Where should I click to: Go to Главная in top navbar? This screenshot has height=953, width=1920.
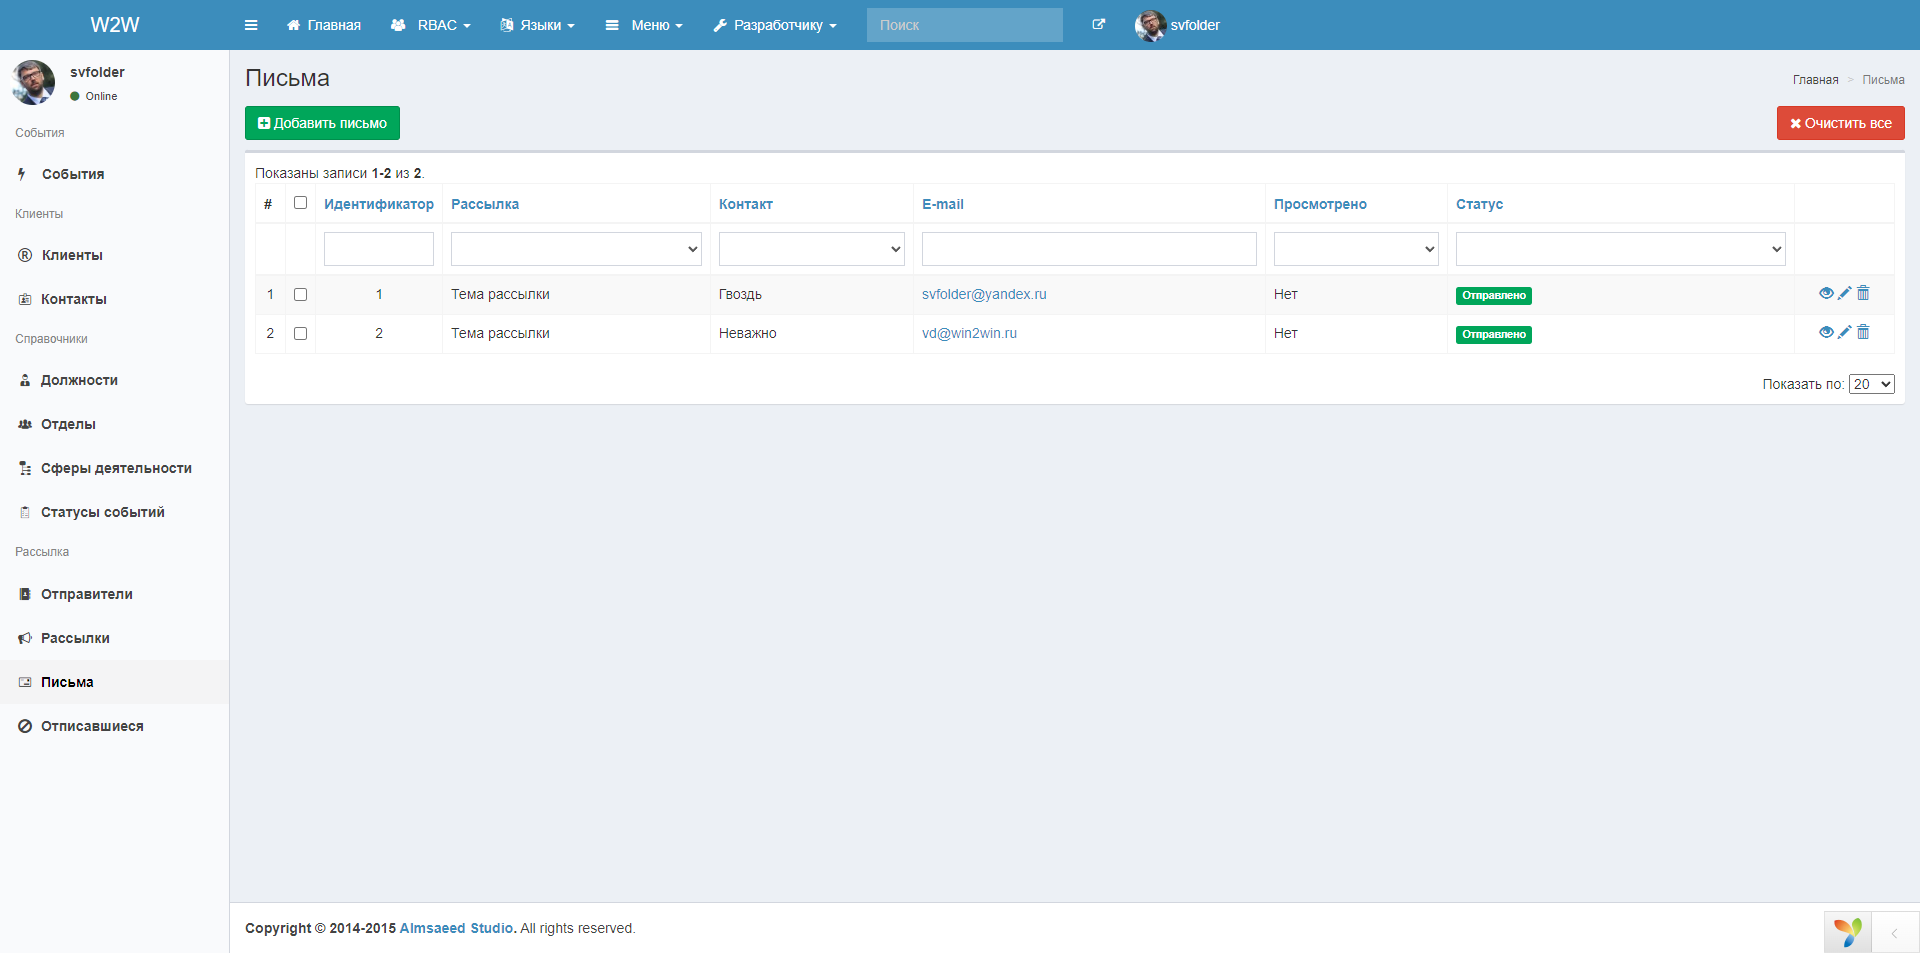(x=324, y=25)
